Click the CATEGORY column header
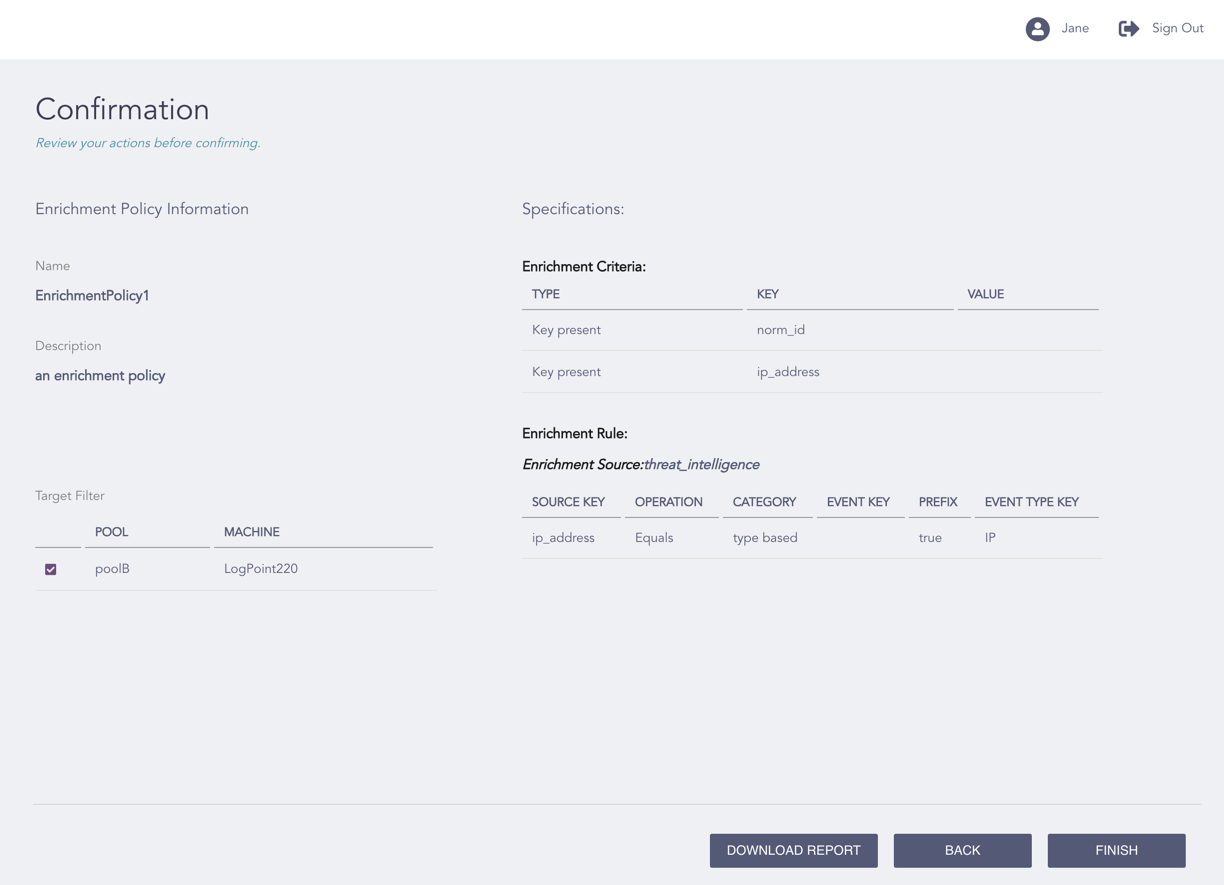The image size is (1224, 885). click(764, 502)
